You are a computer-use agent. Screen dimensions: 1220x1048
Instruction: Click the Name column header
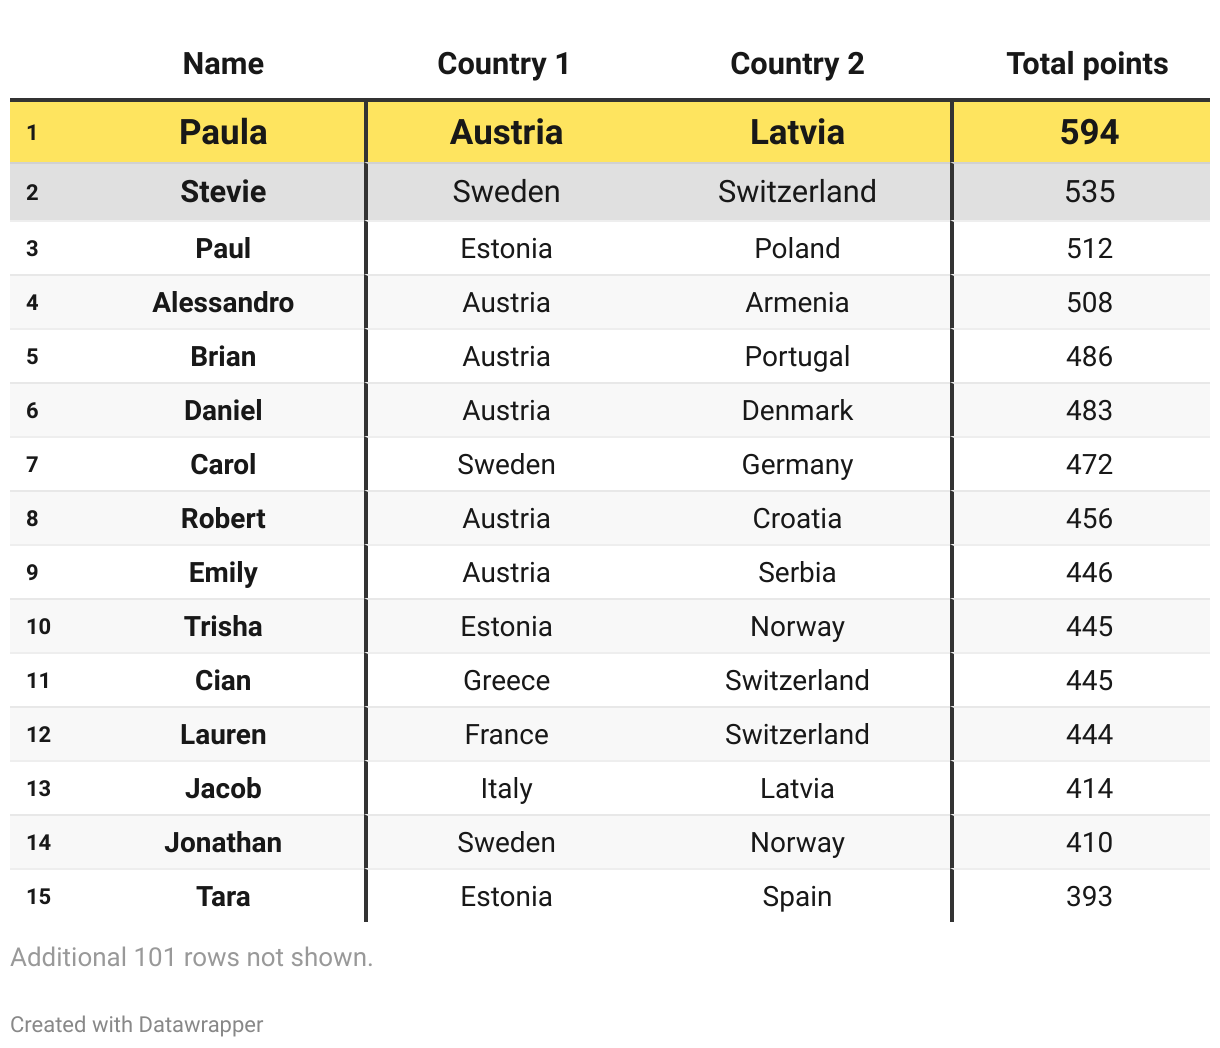pyautogui.click(x=223, y=64)
